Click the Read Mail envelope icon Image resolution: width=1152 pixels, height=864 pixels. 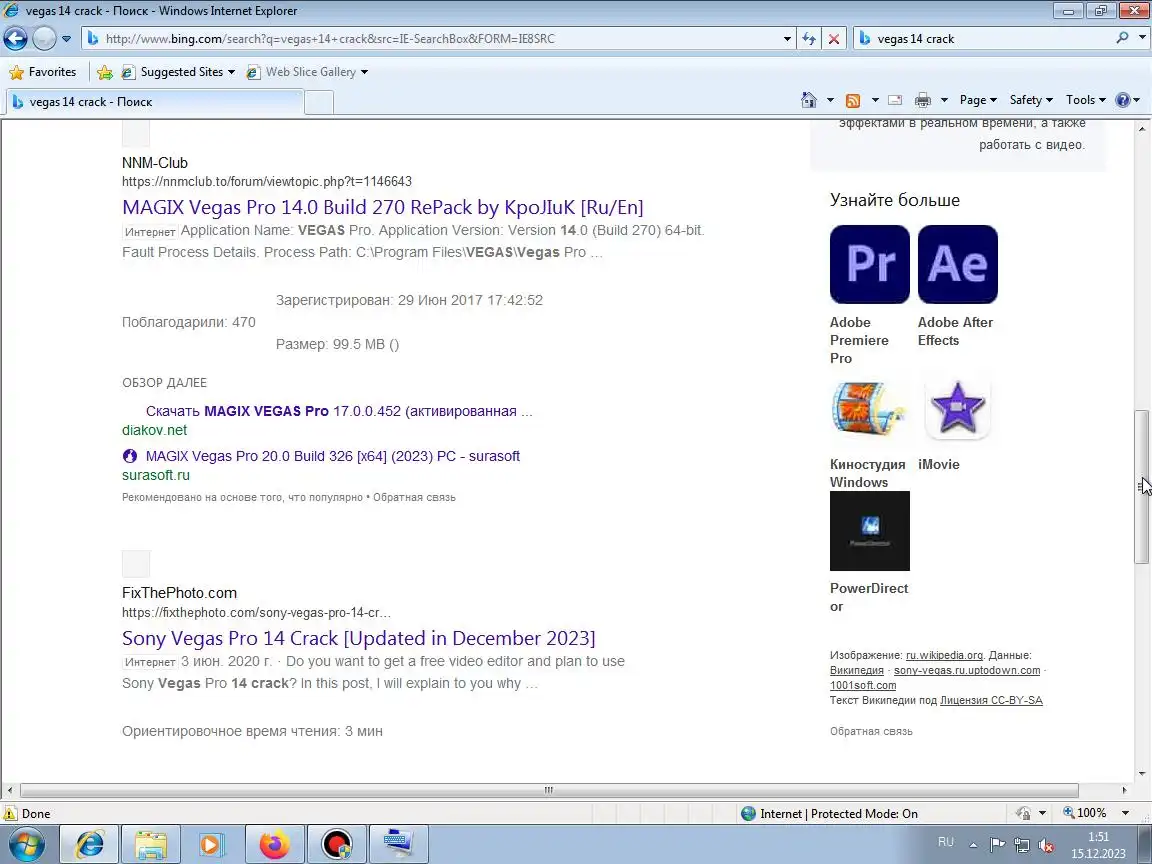tap(895, 100)
